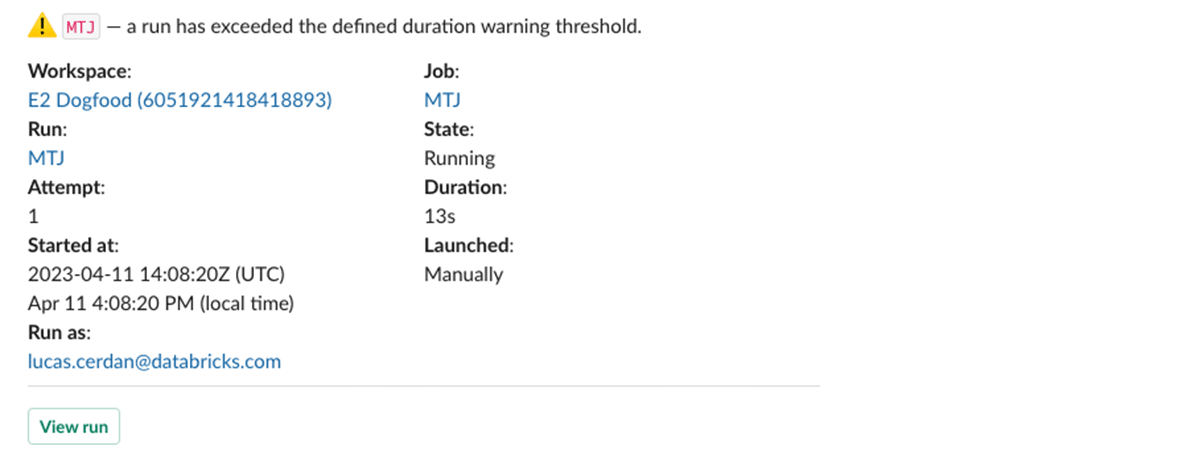Click the attempt number 1
Image resolution: width=1200 pixels, height=454 pixels.
(x=33, y=216)
